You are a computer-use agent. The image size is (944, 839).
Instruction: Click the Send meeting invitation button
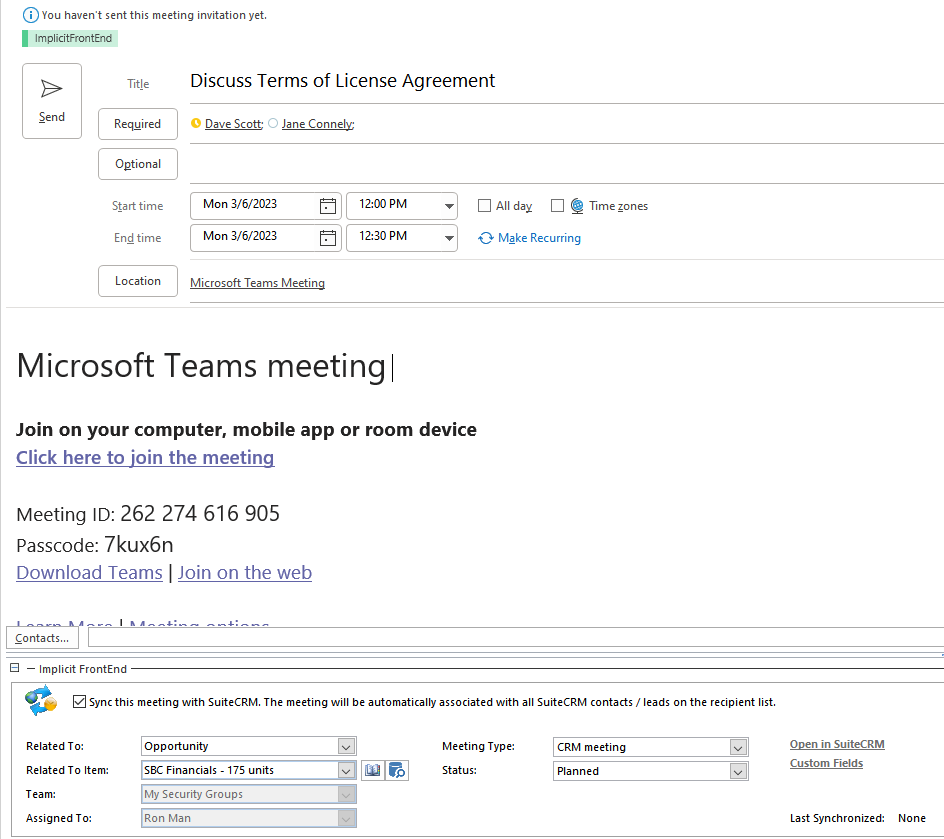[52, 101]
